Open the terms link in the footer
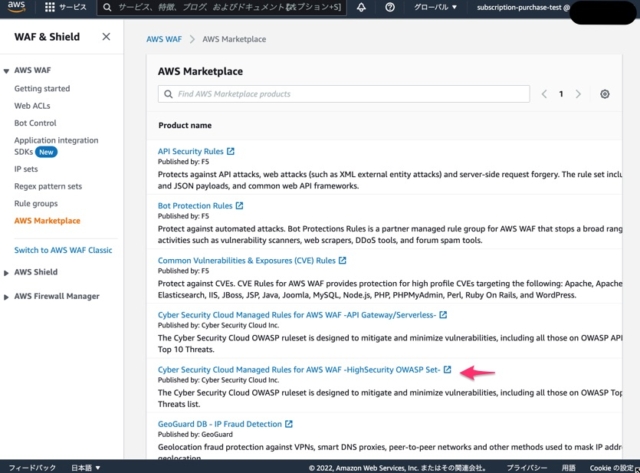Screen dimensions: 640x473 pos(568,468)
